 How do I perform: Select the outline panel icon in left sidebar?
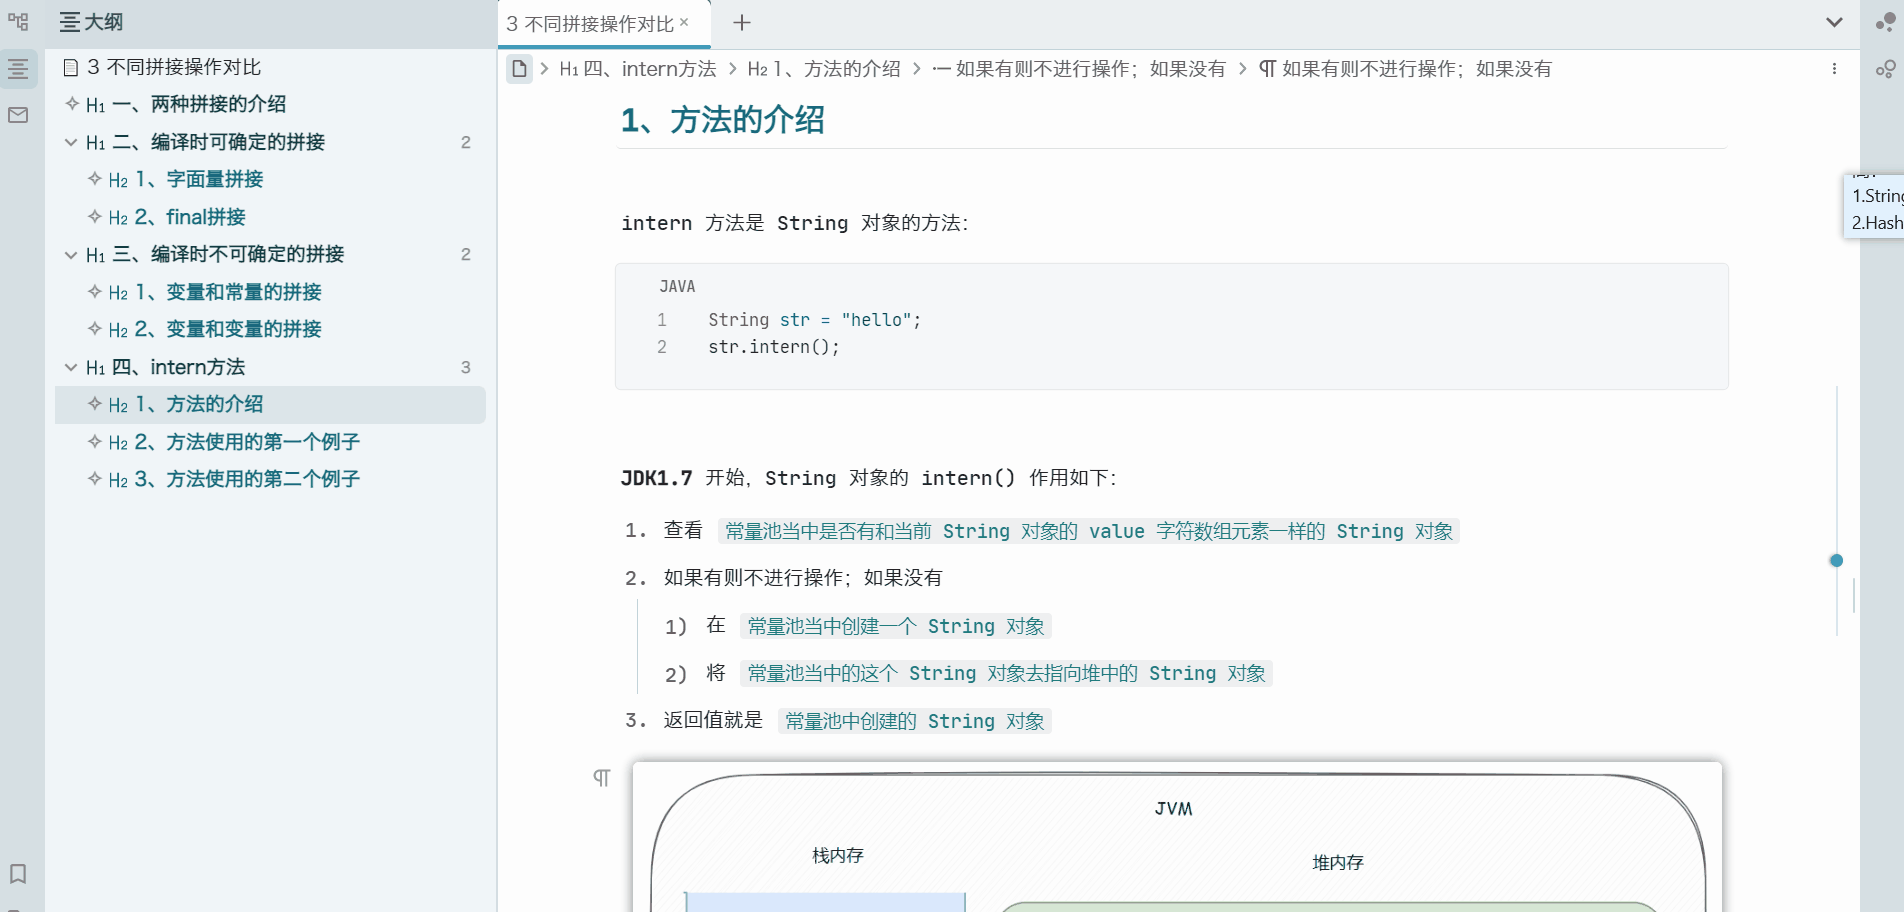pos(18,68)
